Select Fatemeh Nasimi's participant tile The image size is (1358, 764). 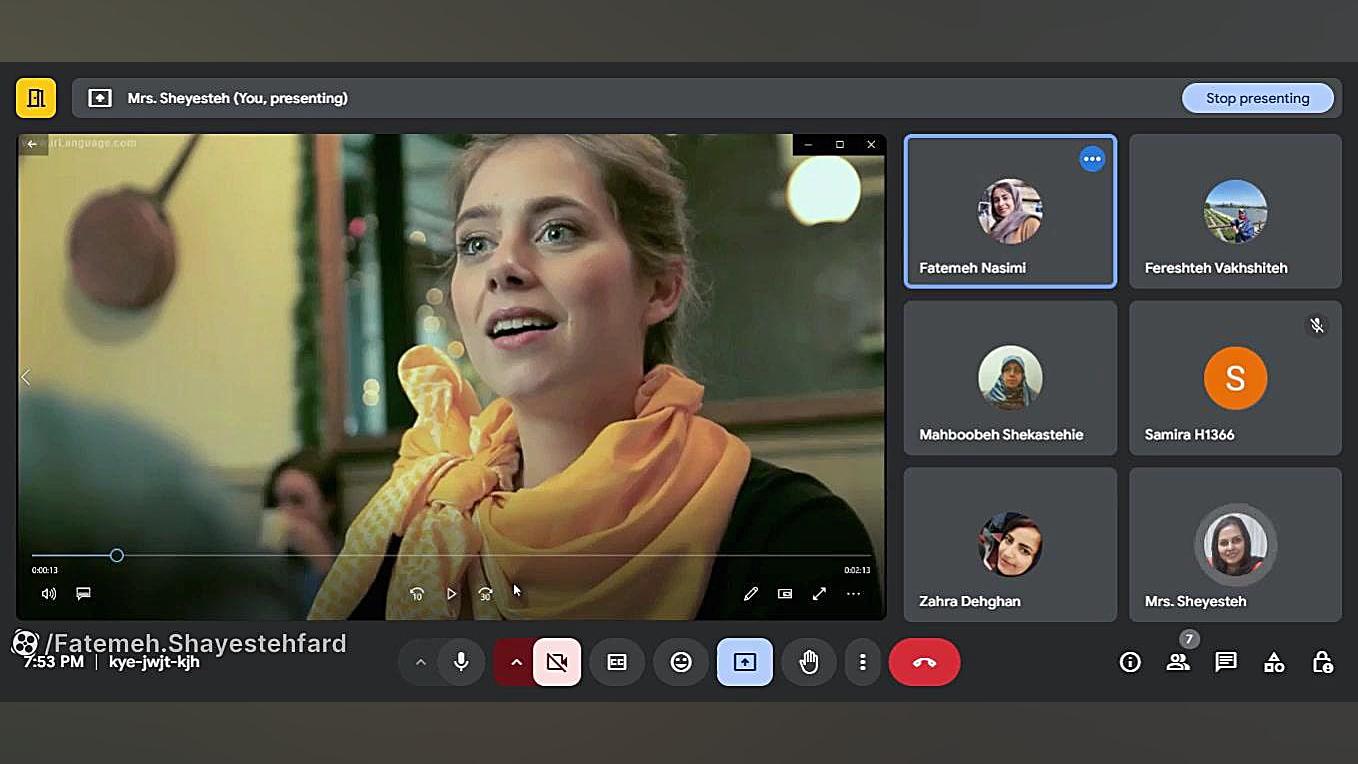coord(1010,211)
